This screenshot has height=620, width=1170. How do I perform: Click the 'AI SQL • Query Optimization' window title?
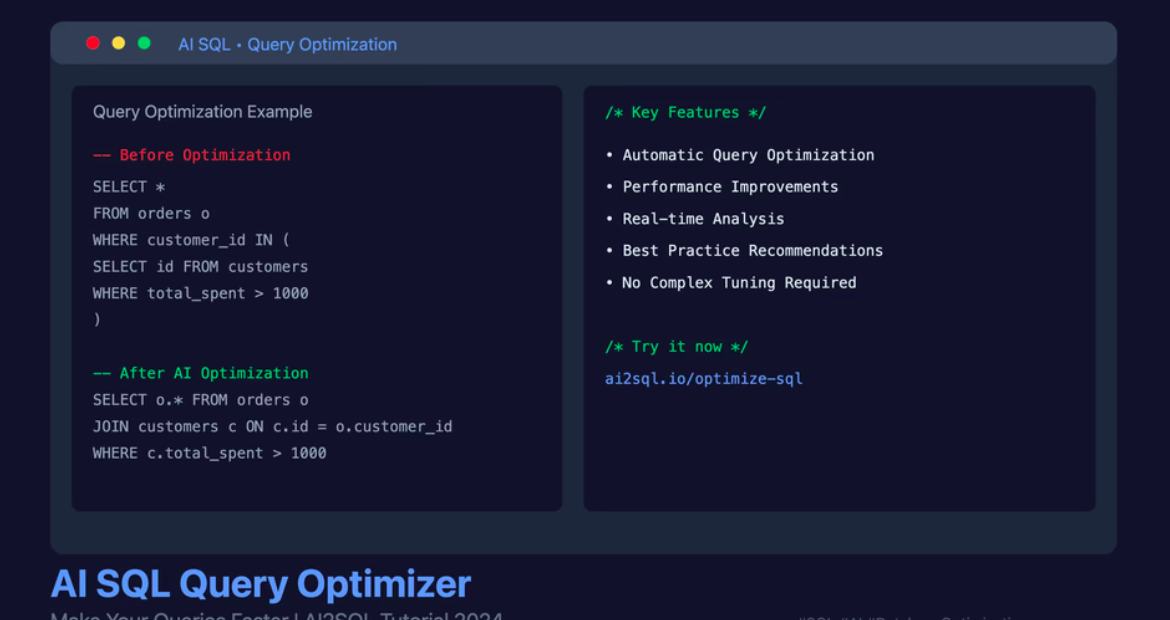[x=287, y=44]
